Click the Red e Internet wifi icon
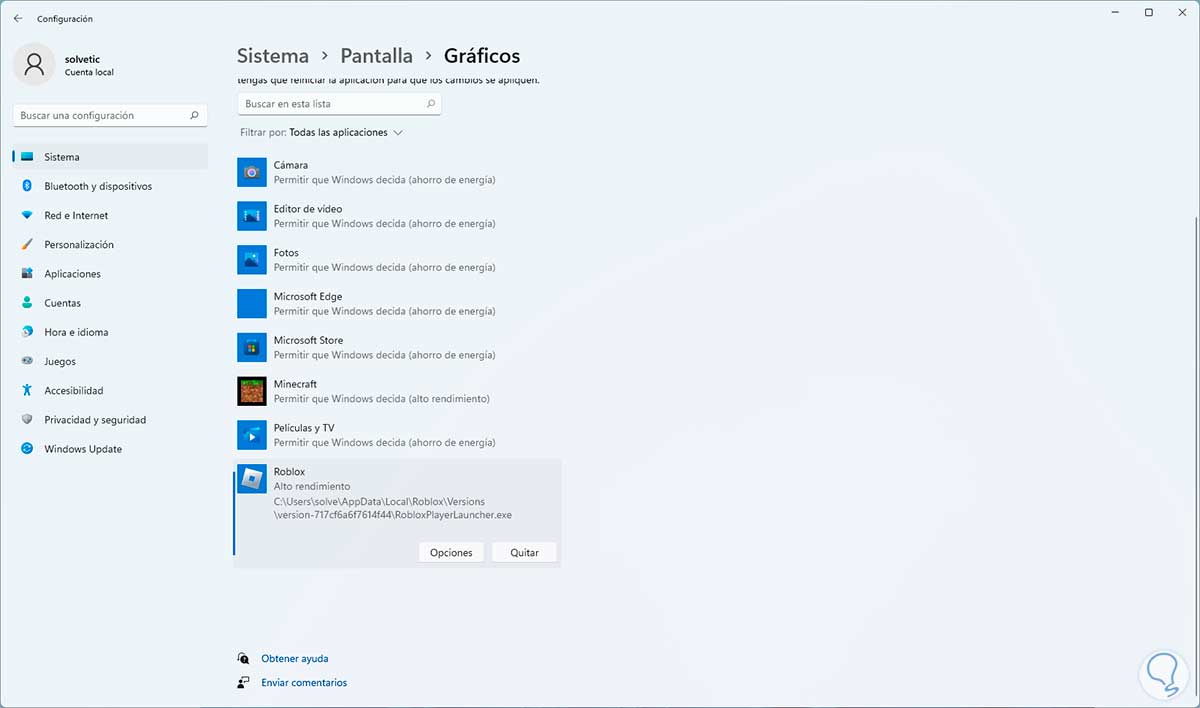The image size is (1200, 708). (x=27, y=216)
